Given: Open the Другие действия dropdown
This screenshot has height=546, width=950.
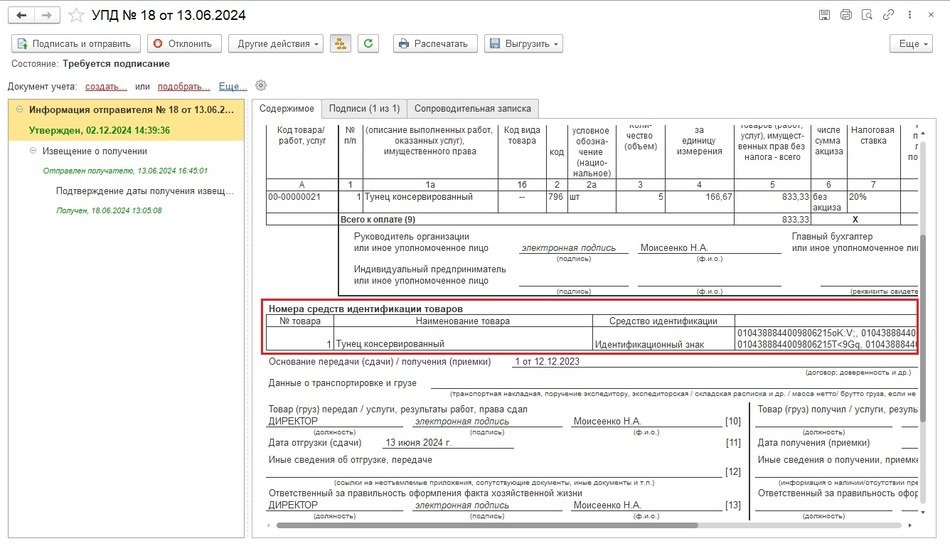Looking at the screenshot, I should coord(275,44).
